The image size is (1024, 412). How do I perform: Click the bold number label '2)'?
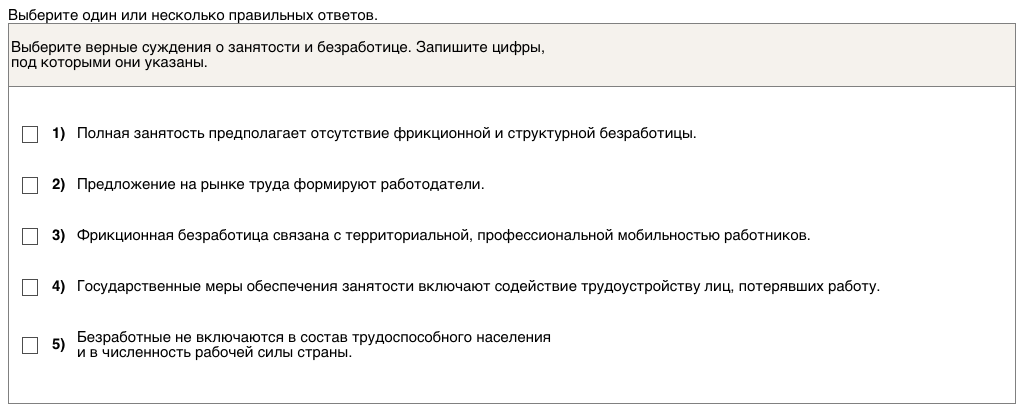pyautogui.click(x=58, y=185)
